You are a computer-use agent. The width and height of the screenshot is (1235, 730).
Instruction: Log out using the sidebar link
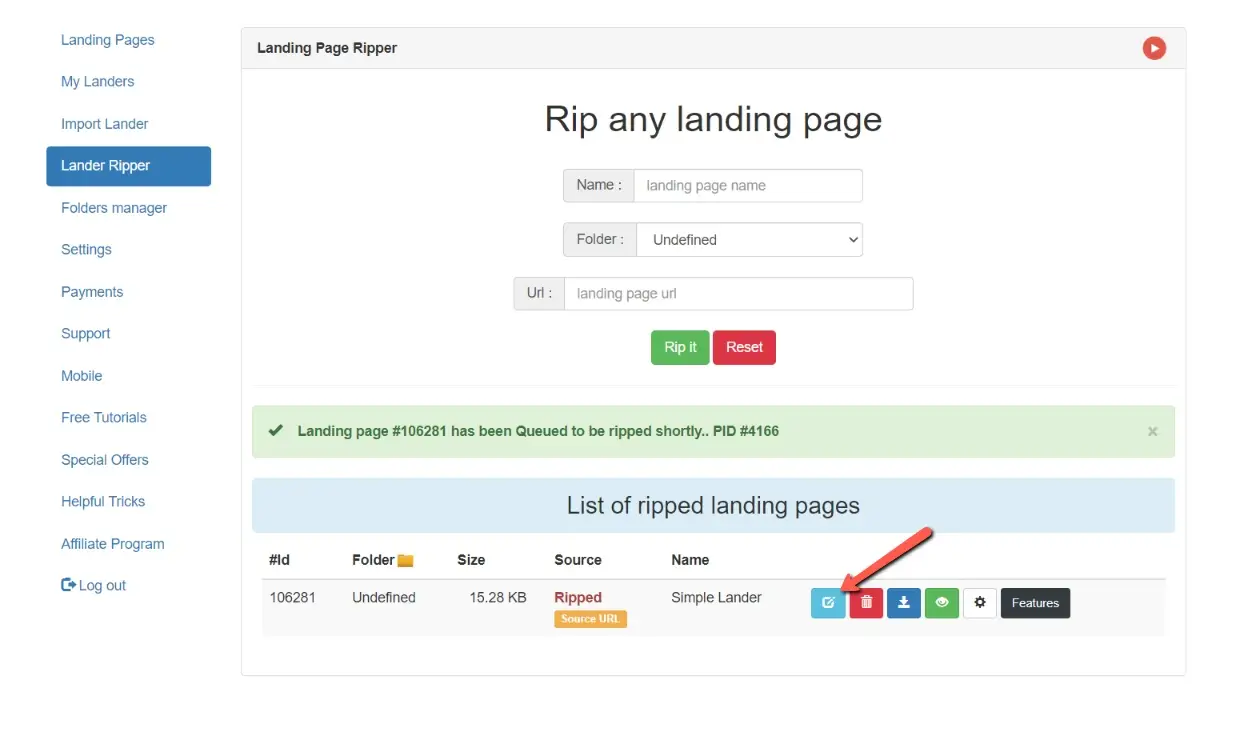(x=94, y=586)
